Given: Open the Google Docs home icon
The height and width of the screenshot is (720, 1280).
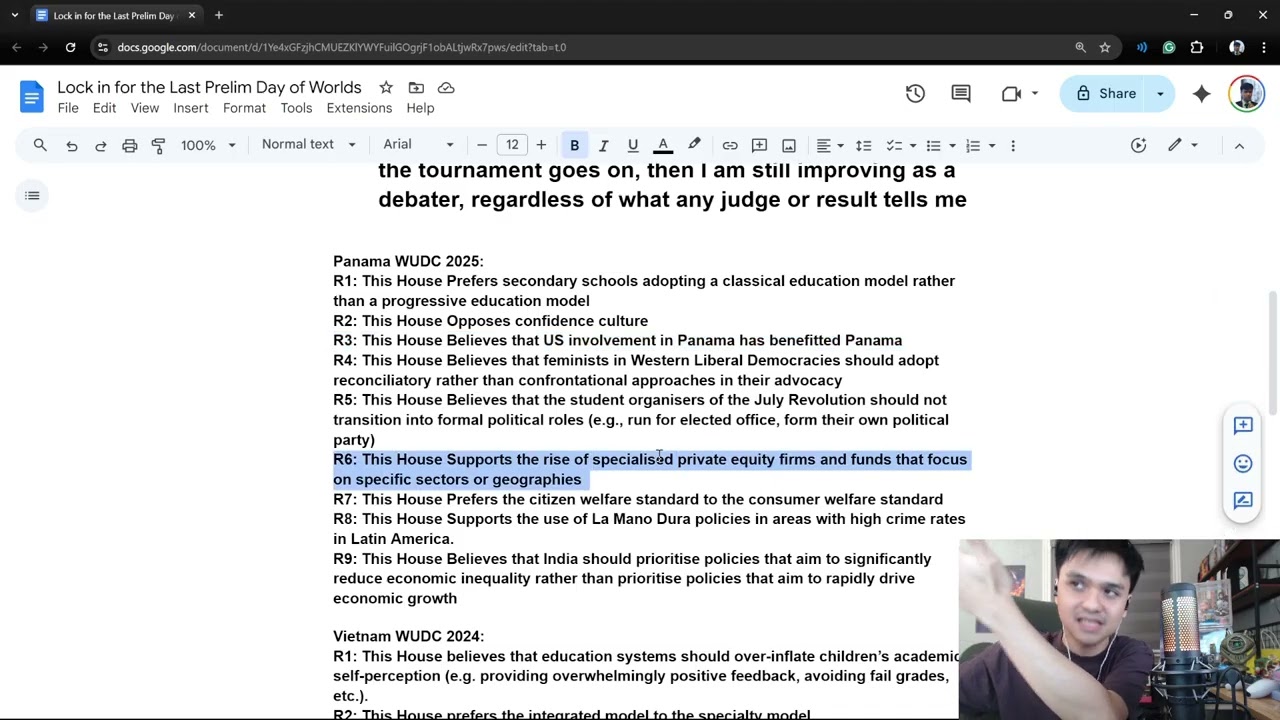Looking at the screenshot, I should [x=31, y=97].
